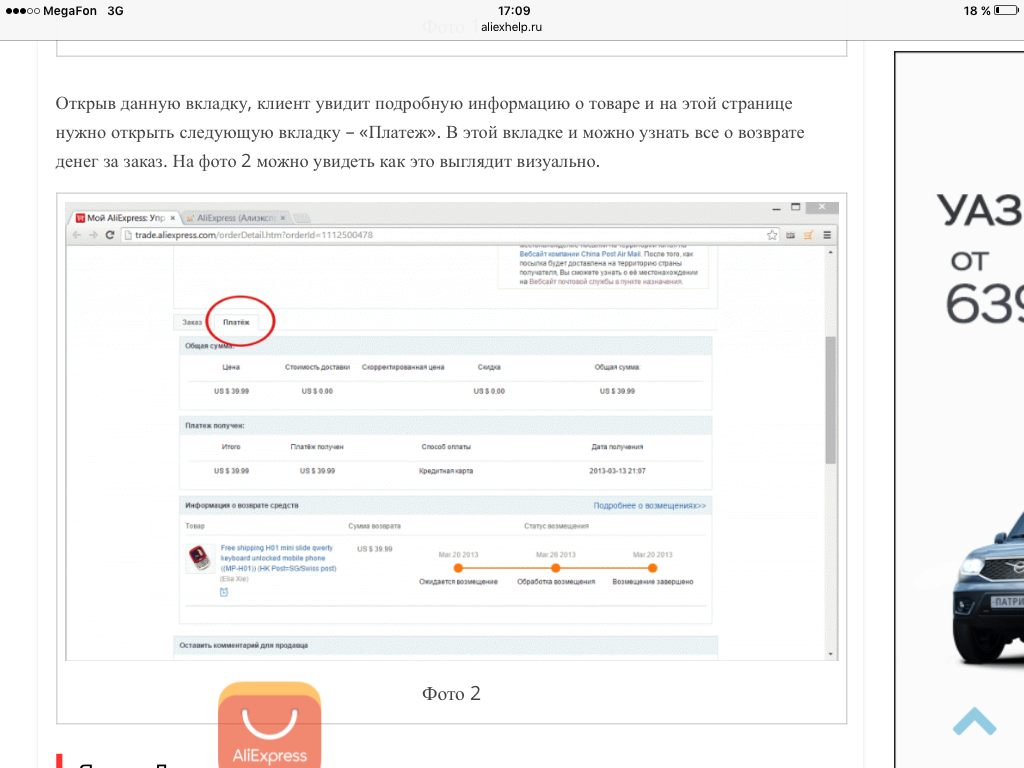Click 'Оставить комментарий для продавца' header

[244, 645]
